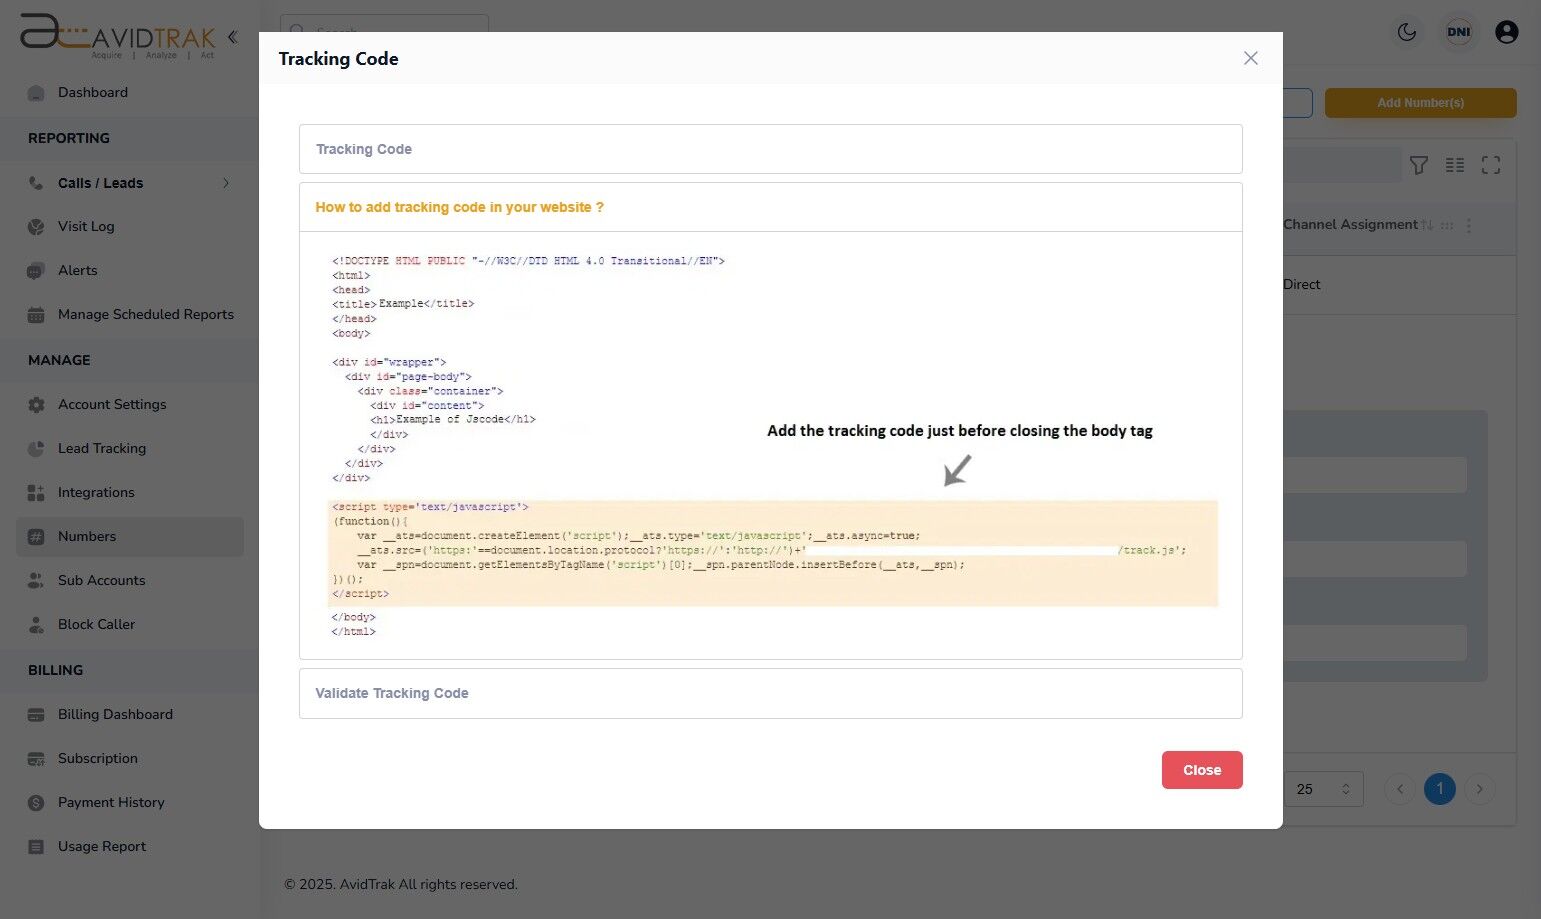The image size is (1541, 919).
Task: Click the Calls / Leads phone icon
Action: pos(36,183)
